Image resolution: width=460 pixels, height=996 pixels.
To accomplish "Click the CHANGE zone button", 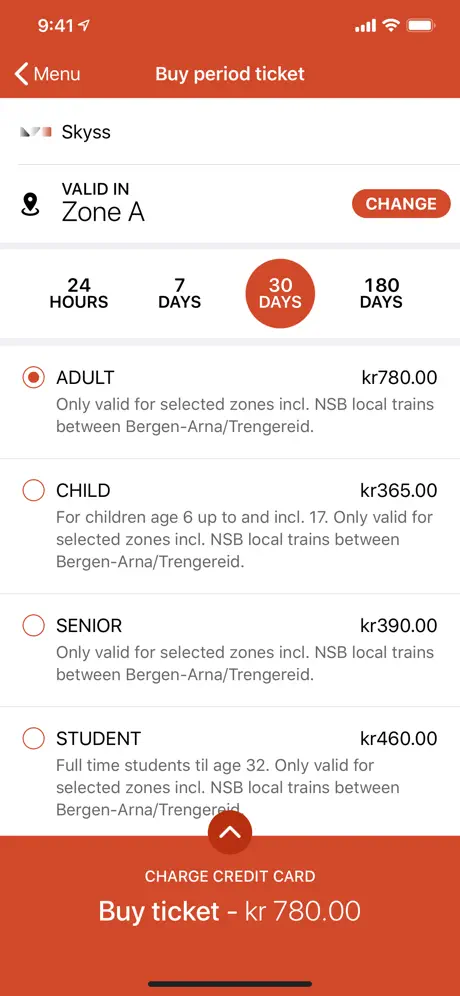I will (x=401, y=204).
